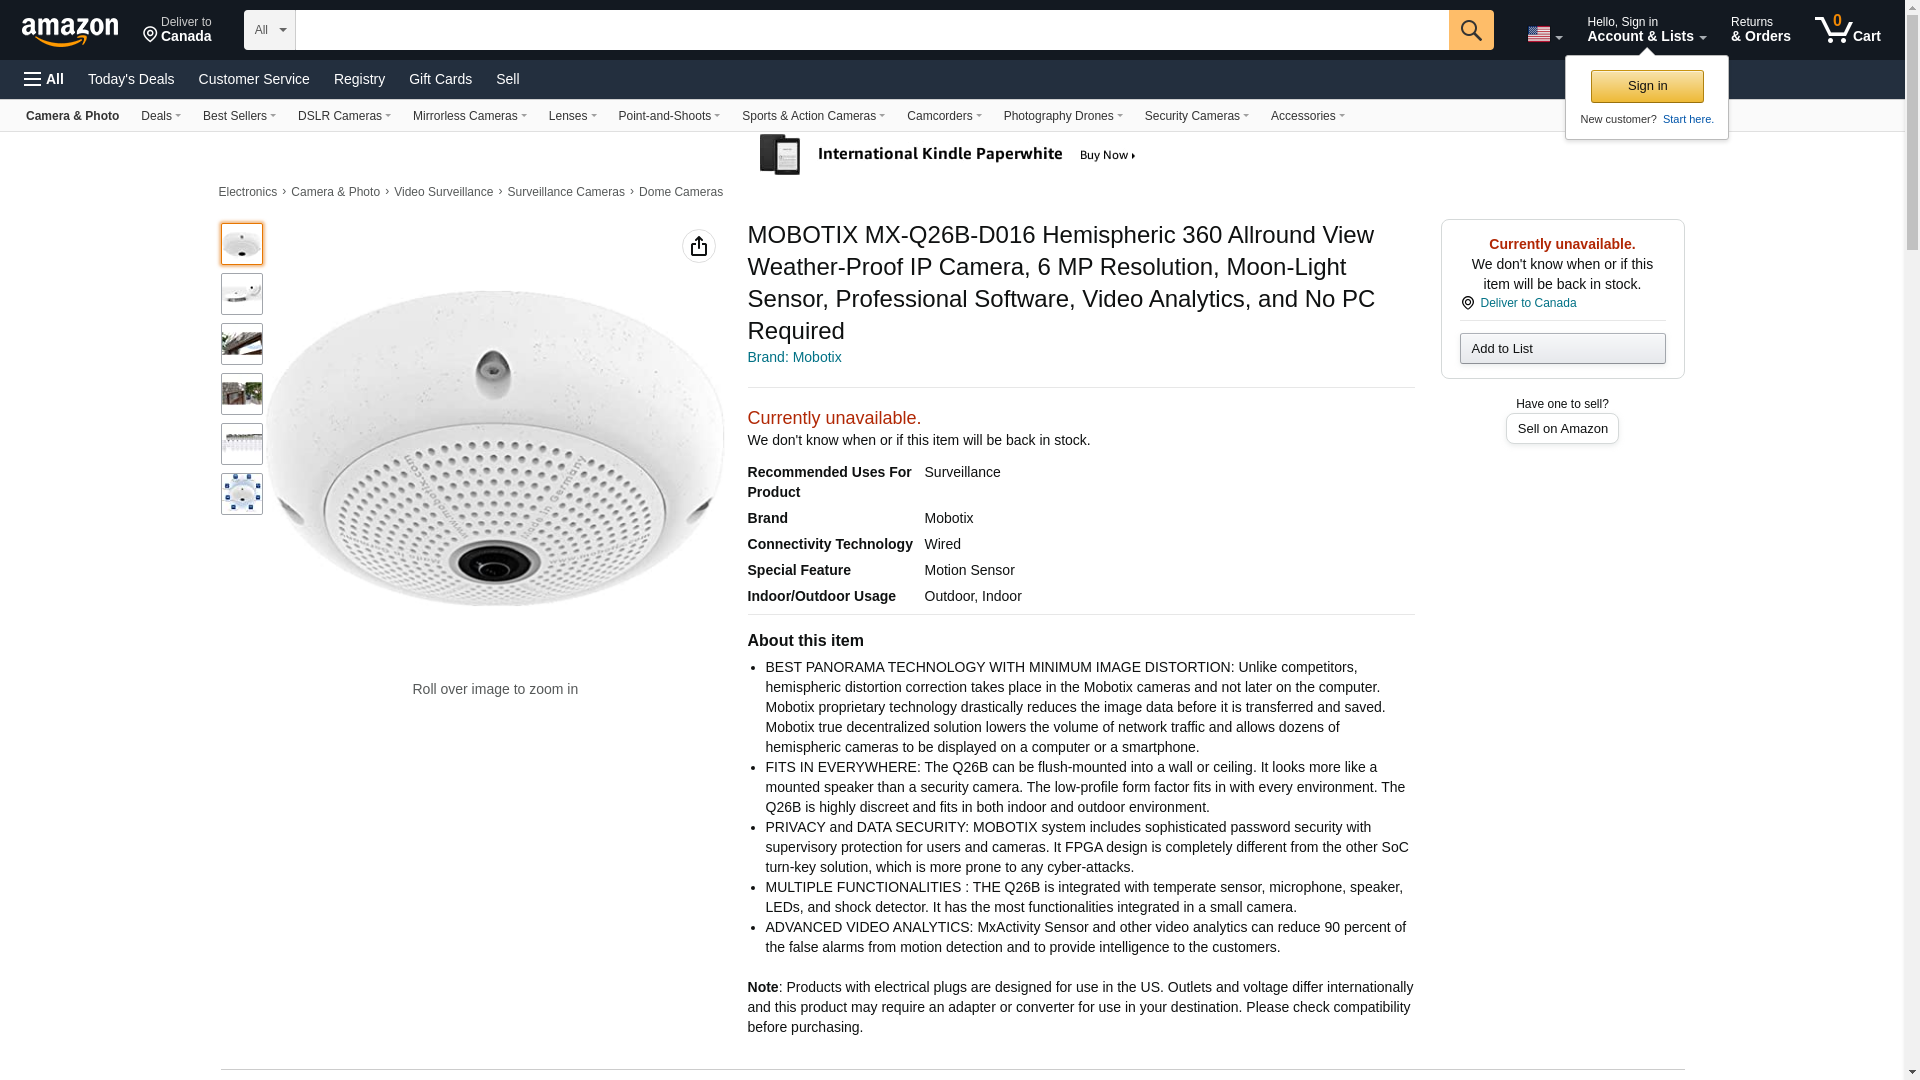Click Dome Cameras breadcrumb link

[680, 192]
